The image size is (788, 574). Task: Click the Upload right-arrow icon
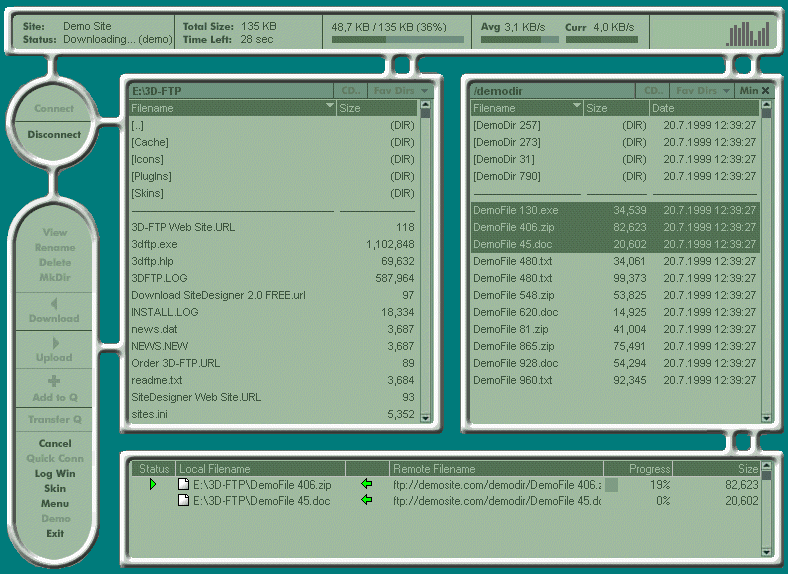tap(55, 343)
